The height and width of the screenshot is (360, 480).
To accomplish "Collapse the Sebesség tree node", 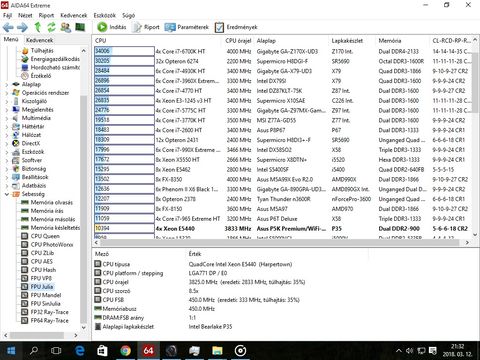I will pos(7,194).
